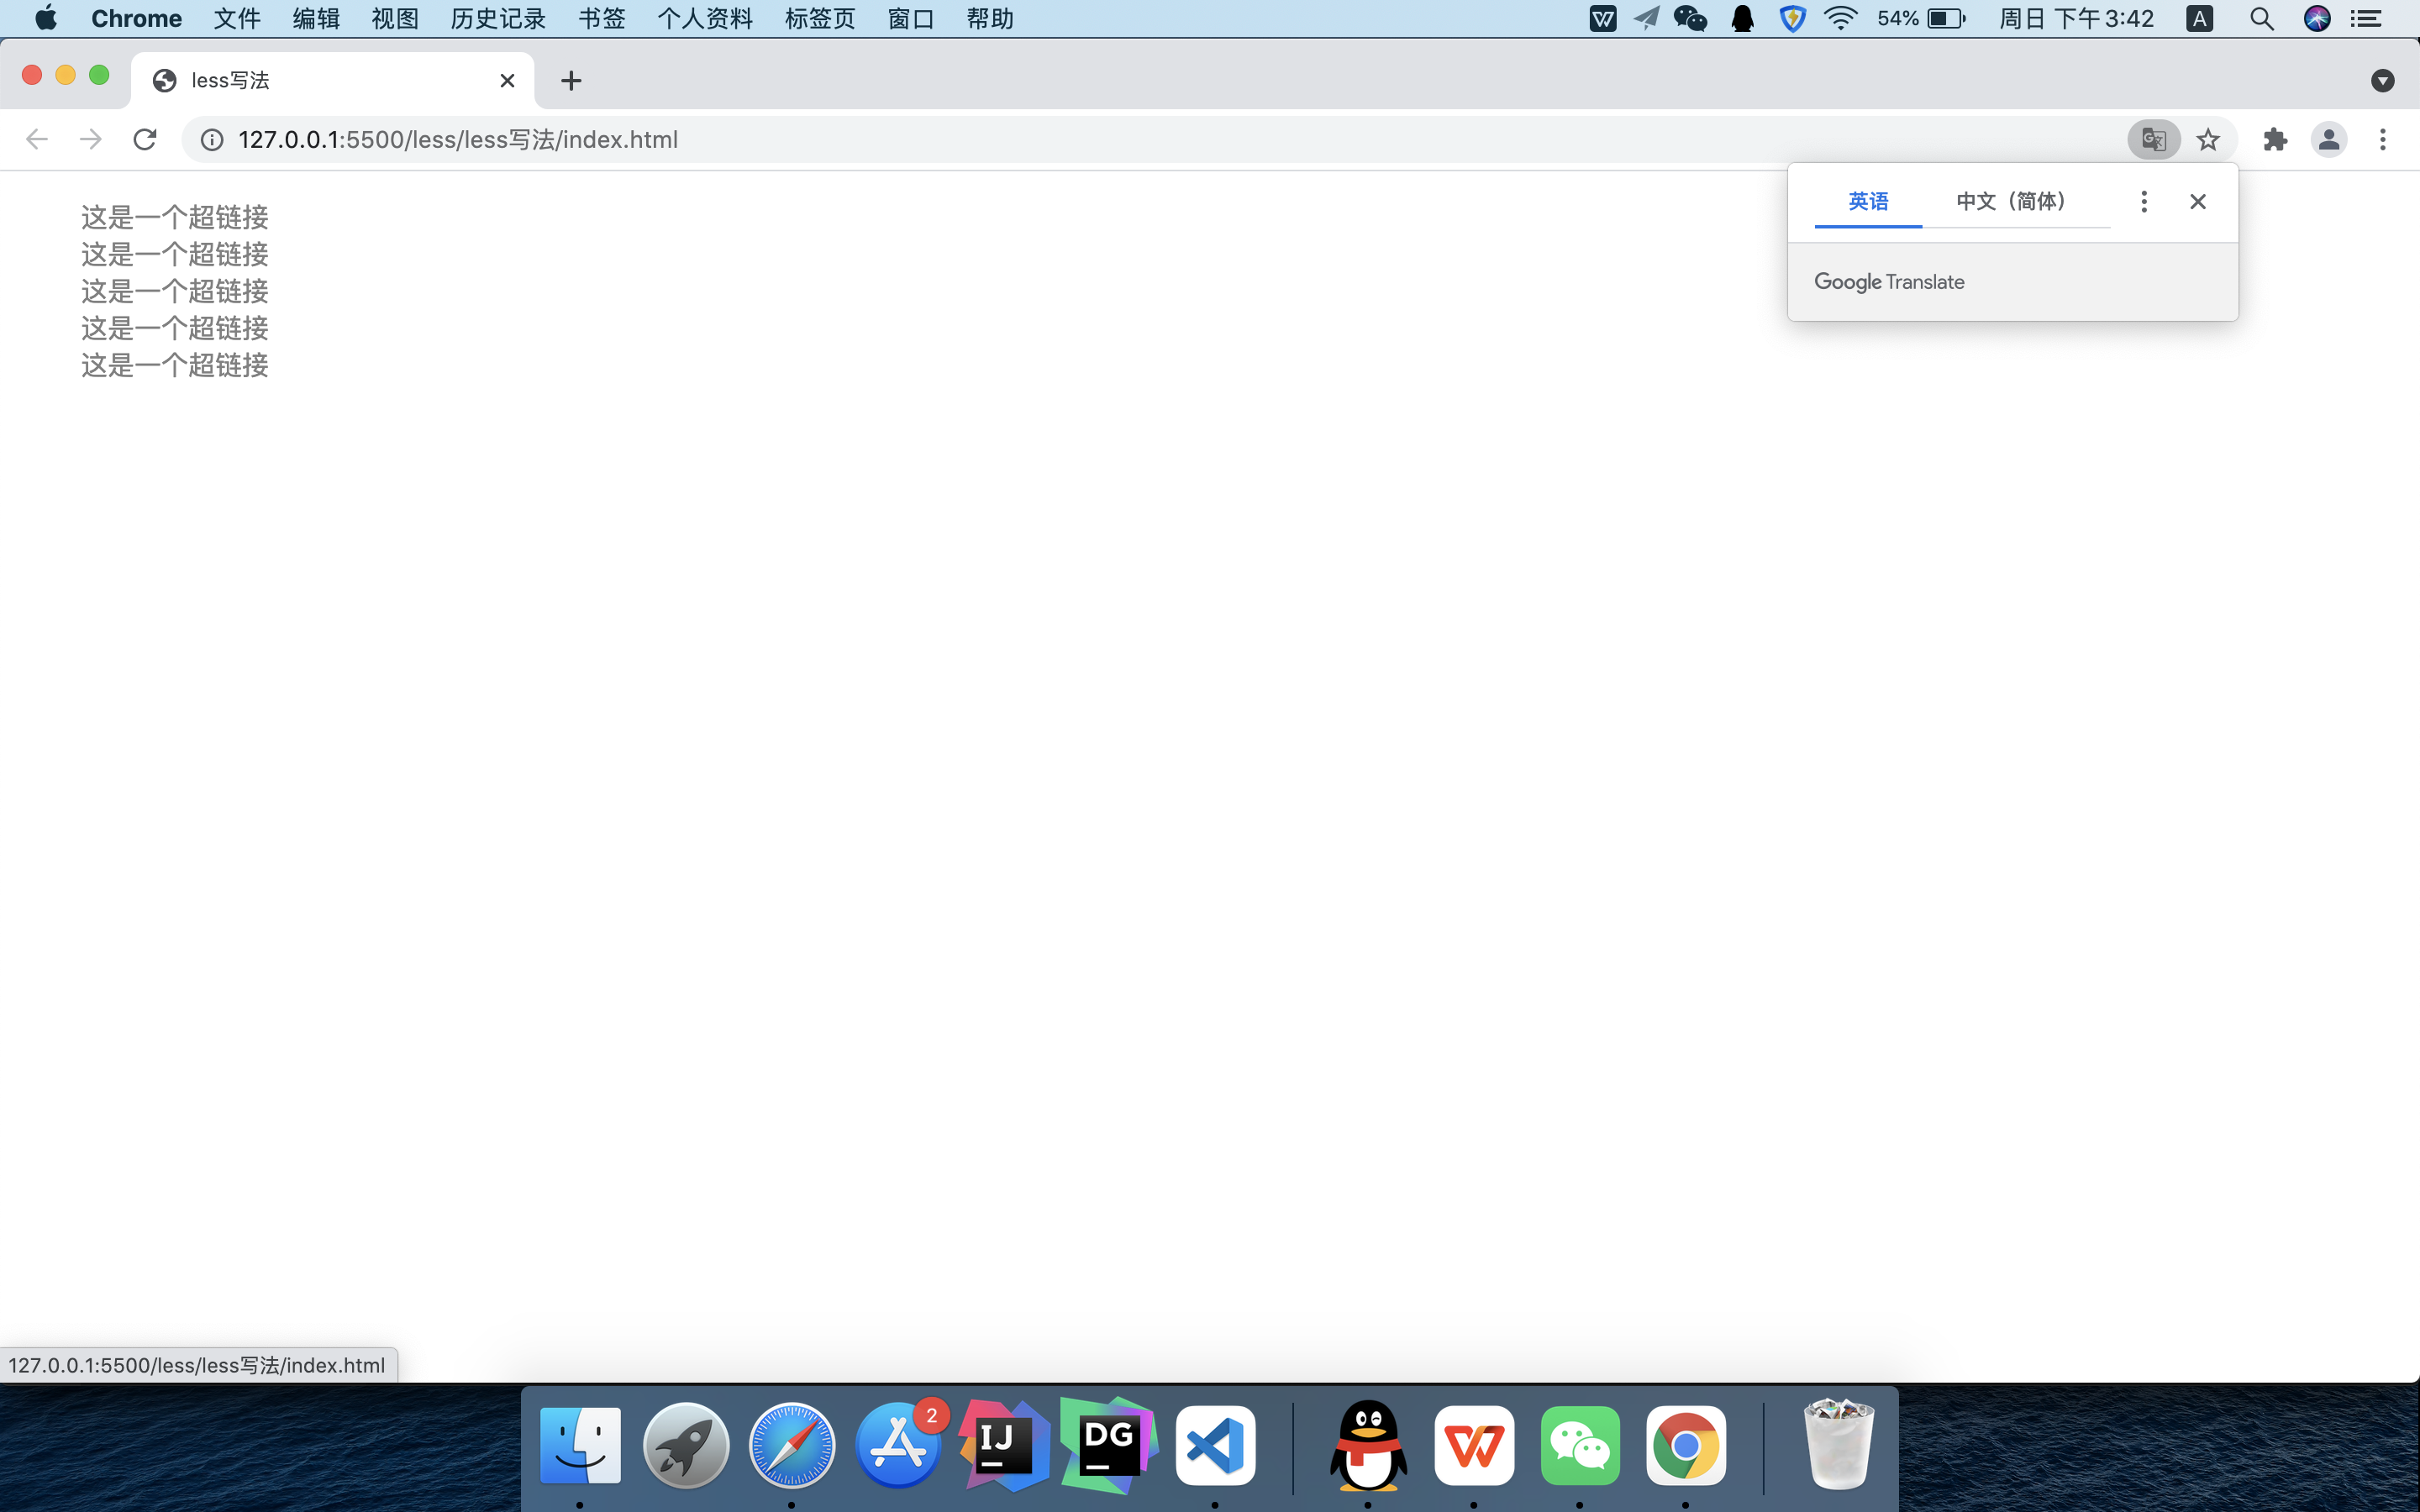Bookmark this page with the star icon
This screenshot has width=2420, height=1512.
[x=2208, y=139]
